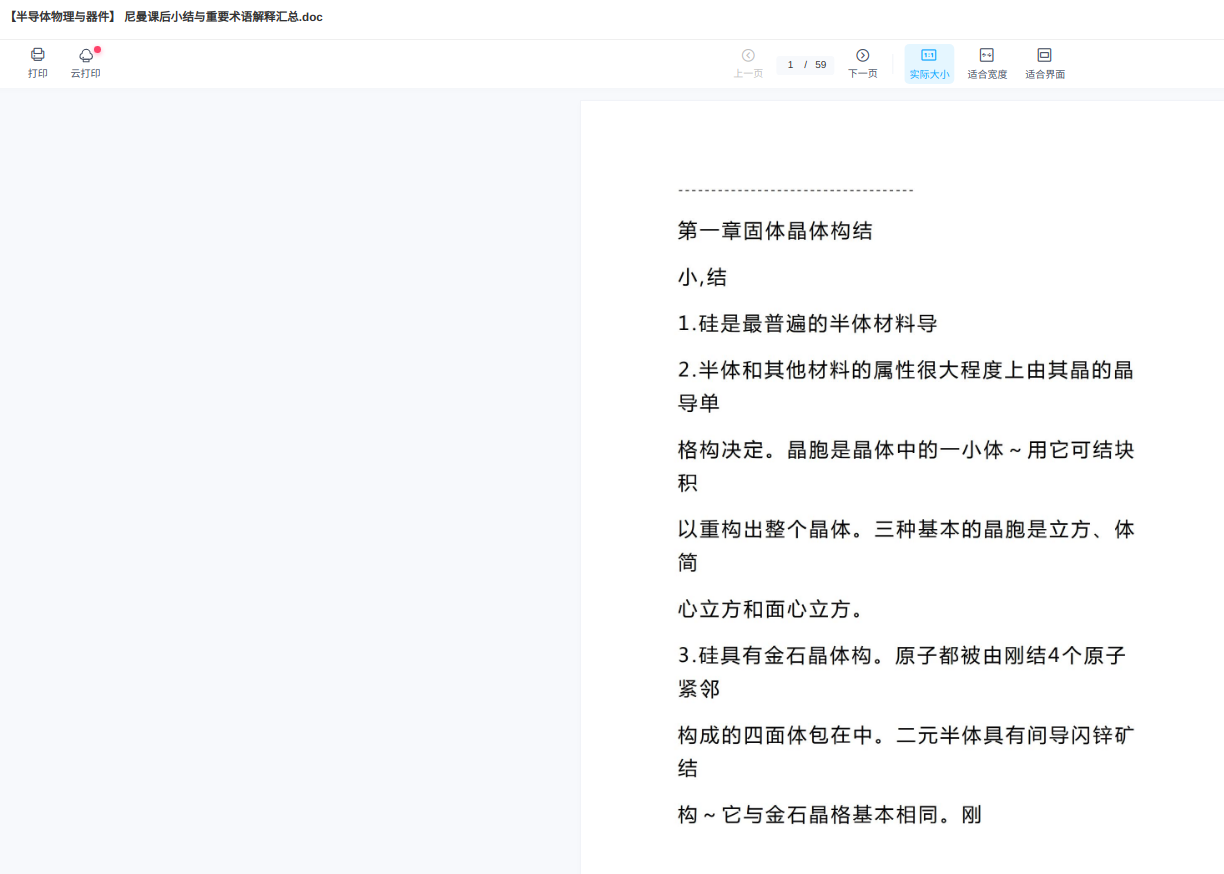Viewport: 1224px width, 874px height.
Task: Go to next page with right arrow
Action: click(862, 56)
